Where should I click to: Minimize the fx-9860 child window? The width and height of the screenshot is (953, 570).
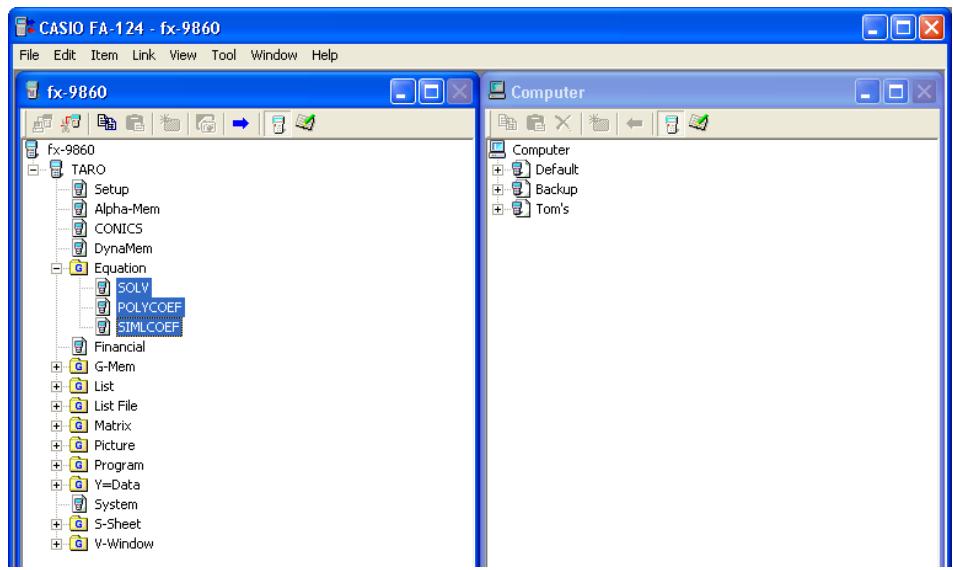[x=402, y=92]
